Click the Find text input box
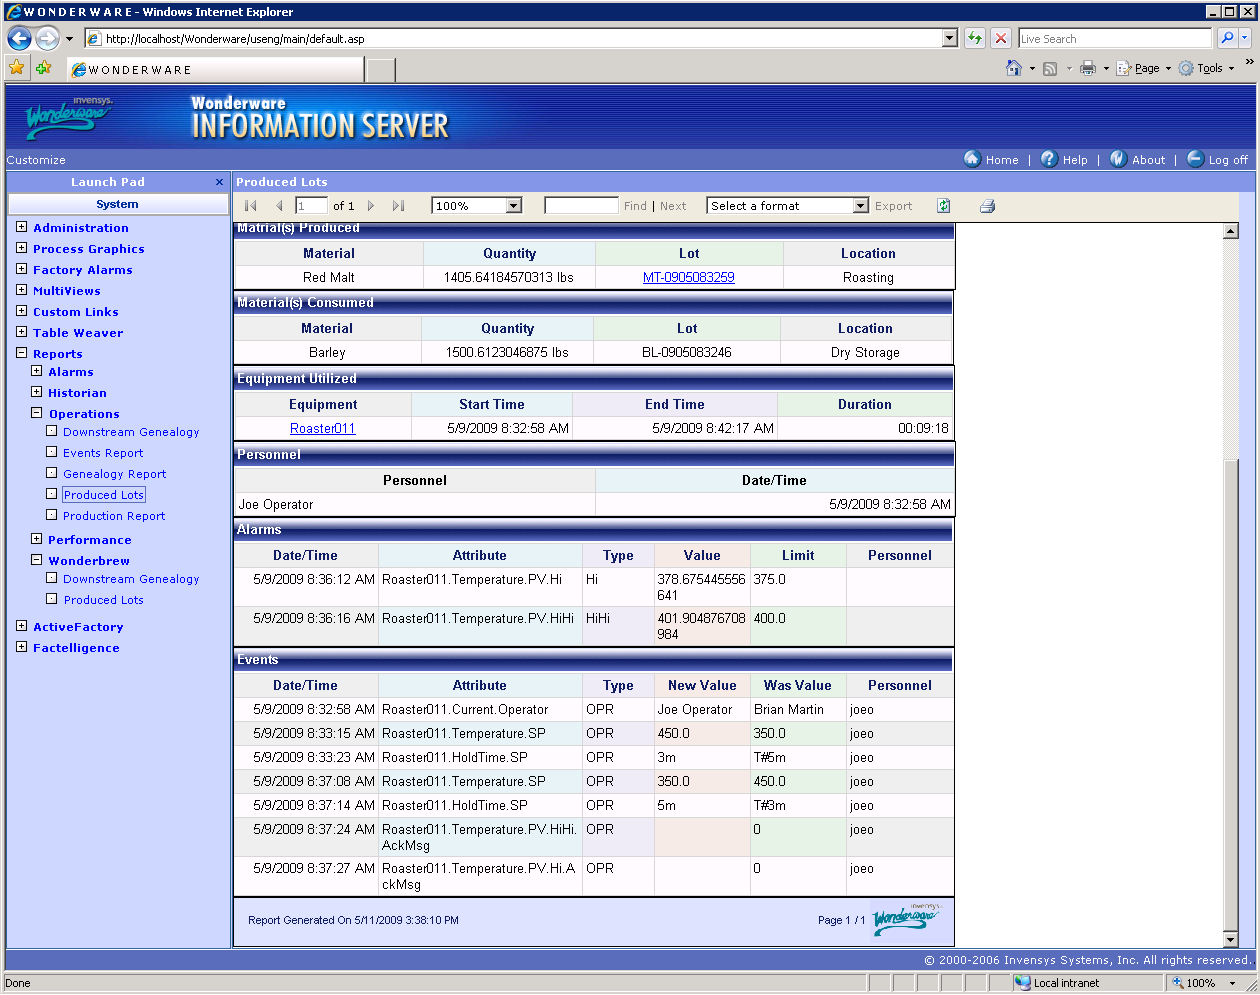The height and width of the screenshot is (995, 1260). 581,206
